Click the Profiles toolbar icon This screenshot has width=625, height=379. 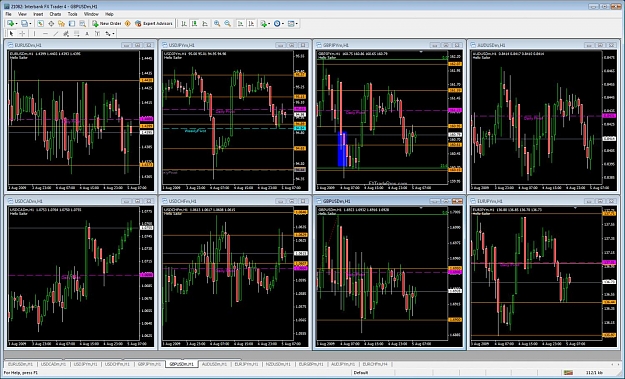coord(24,24)
